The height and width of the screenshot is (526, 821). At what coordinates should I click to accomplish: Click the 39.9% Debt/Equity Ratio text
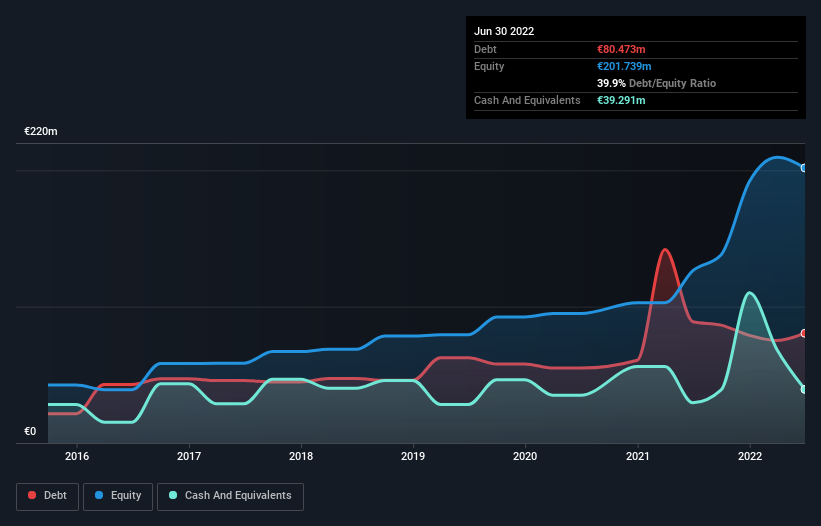pos(656,83)
